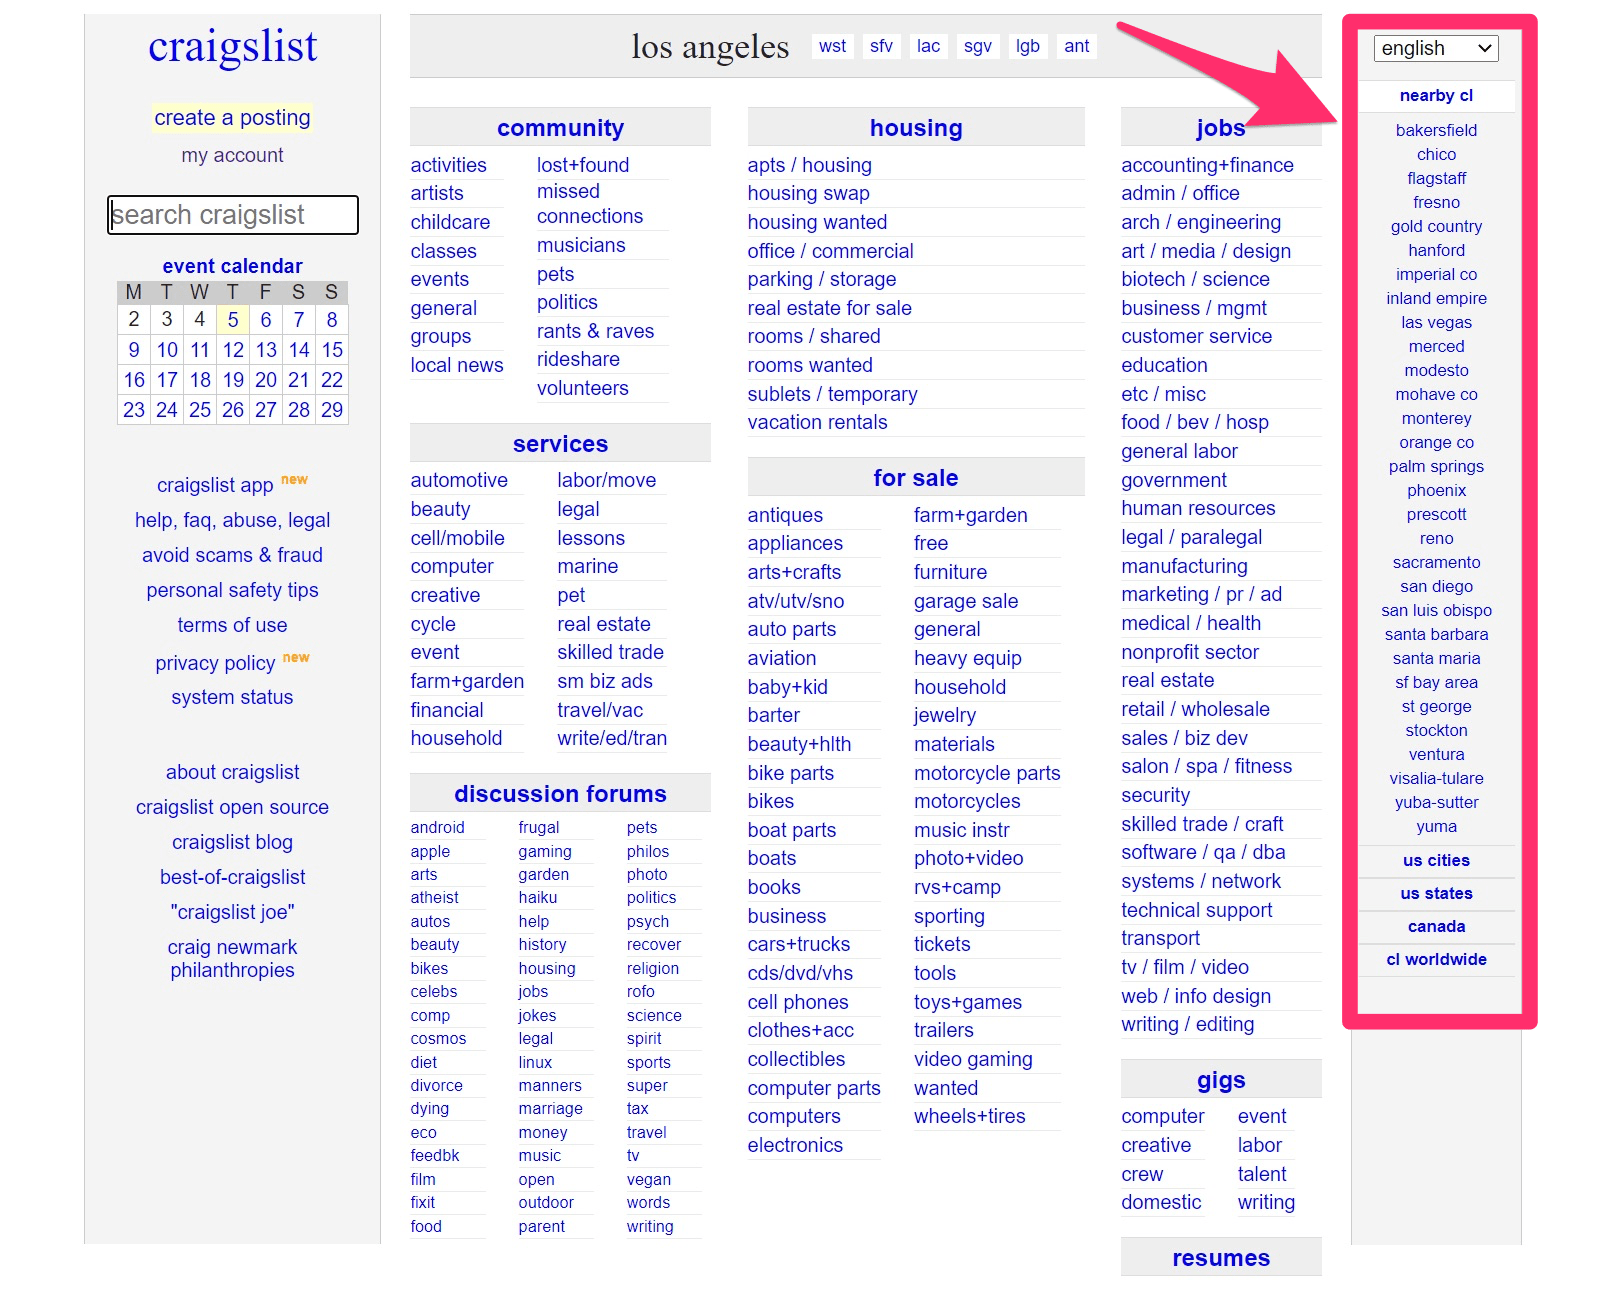
Task: Select the wst area tab
Action: (x=832, y=46)
